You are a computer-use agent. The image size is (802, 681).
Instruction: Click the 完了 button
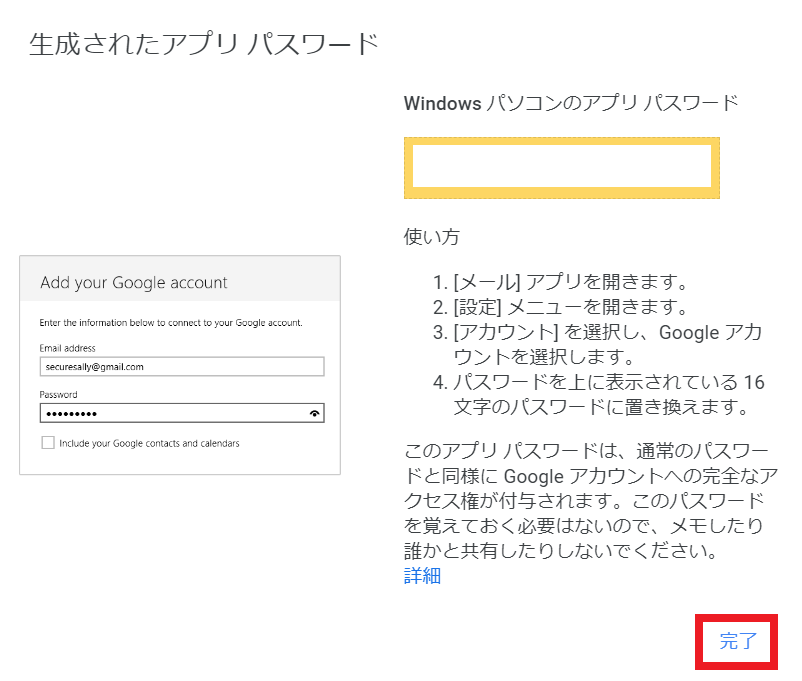coord(737,641)
